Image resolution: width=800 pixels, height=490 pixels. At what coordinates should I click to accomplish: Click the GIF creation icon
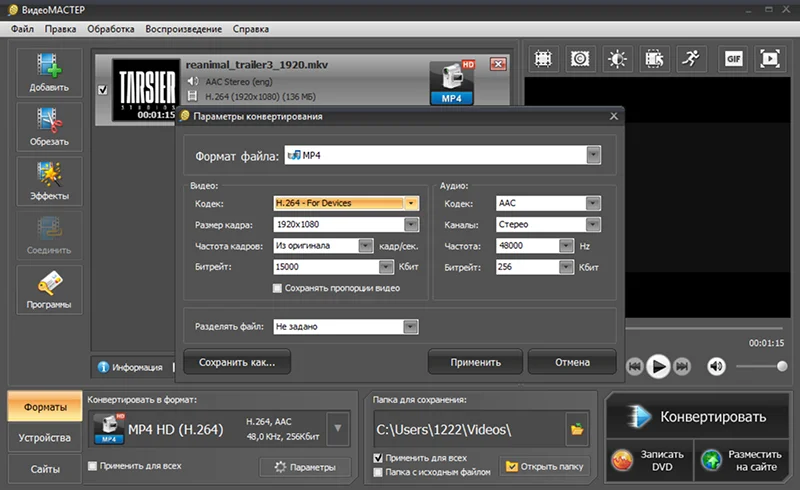[x=733, y=59]
